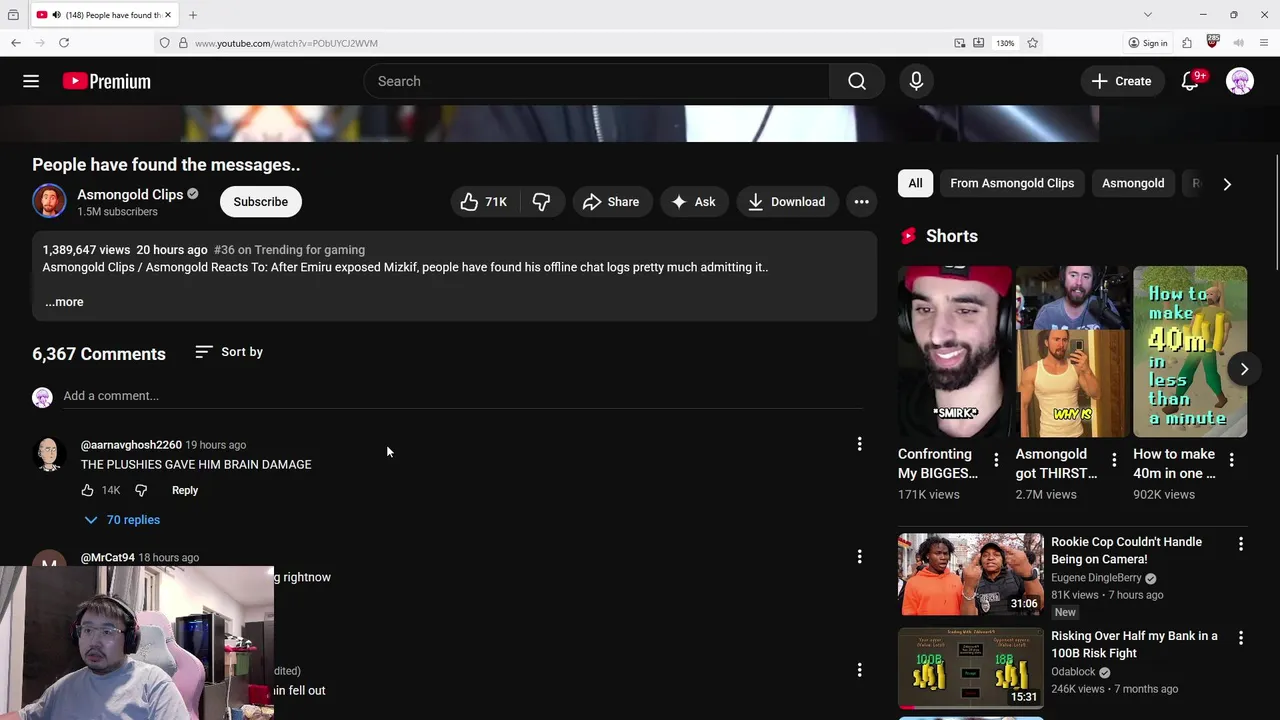Viewport: 1280px width, 720px height.
Task: Select the Asmongold chip
Action: (1133, 183)
